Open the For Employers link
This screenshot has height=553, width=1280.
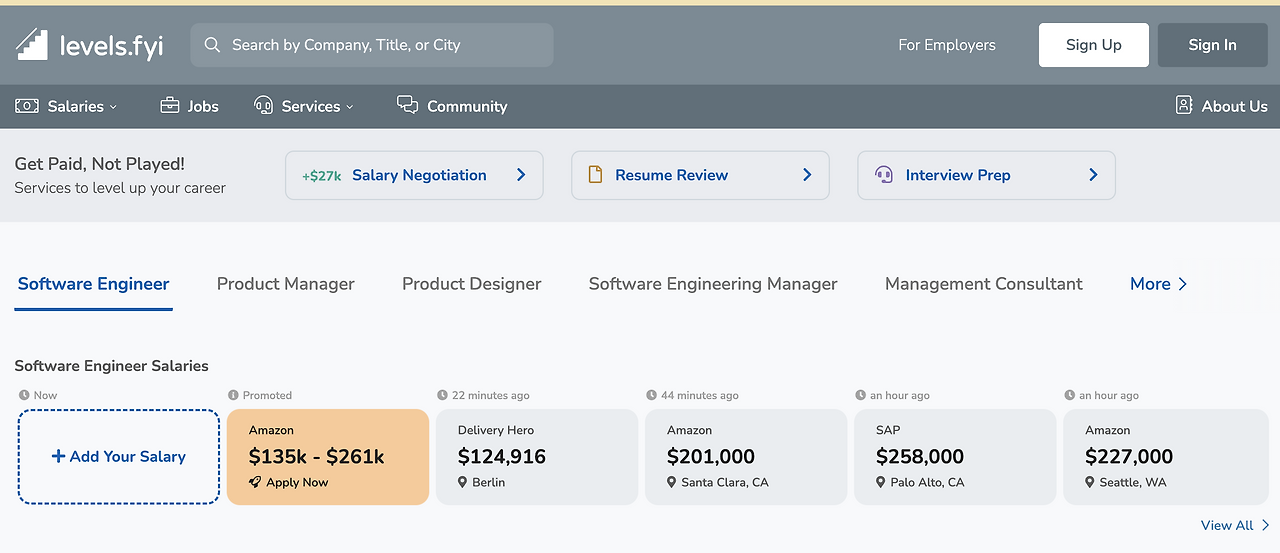(946, 45)
